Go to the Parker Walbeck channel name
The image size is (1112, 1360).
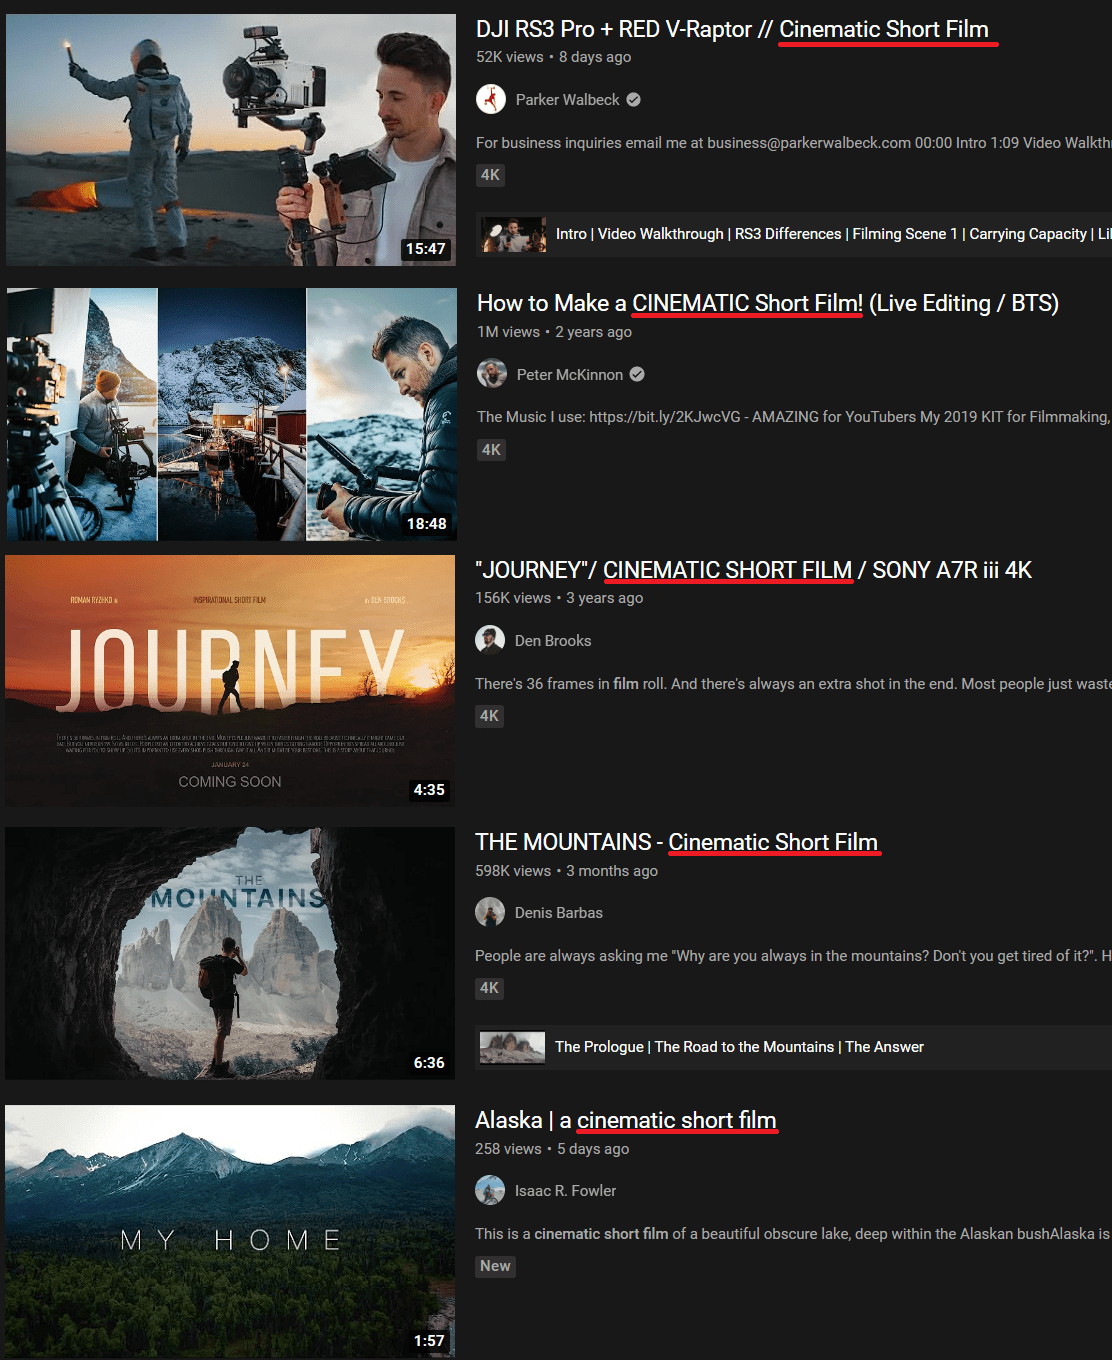(x=567, y=100)
